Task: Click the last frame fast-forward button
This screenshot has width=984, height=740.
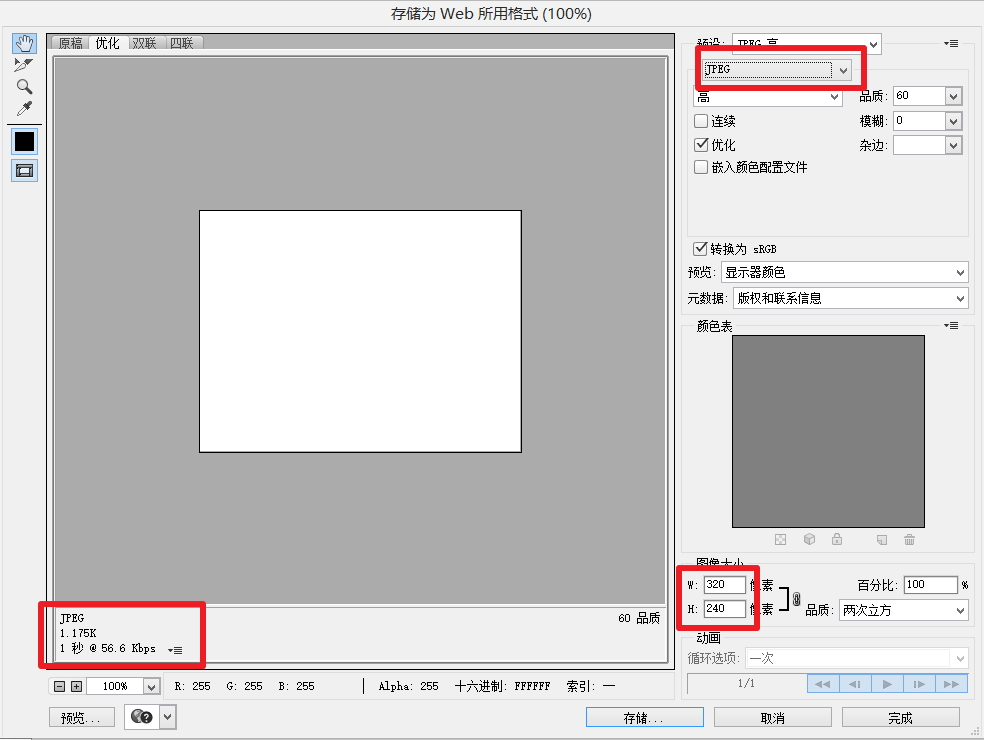Action: [x=951, y=684]
